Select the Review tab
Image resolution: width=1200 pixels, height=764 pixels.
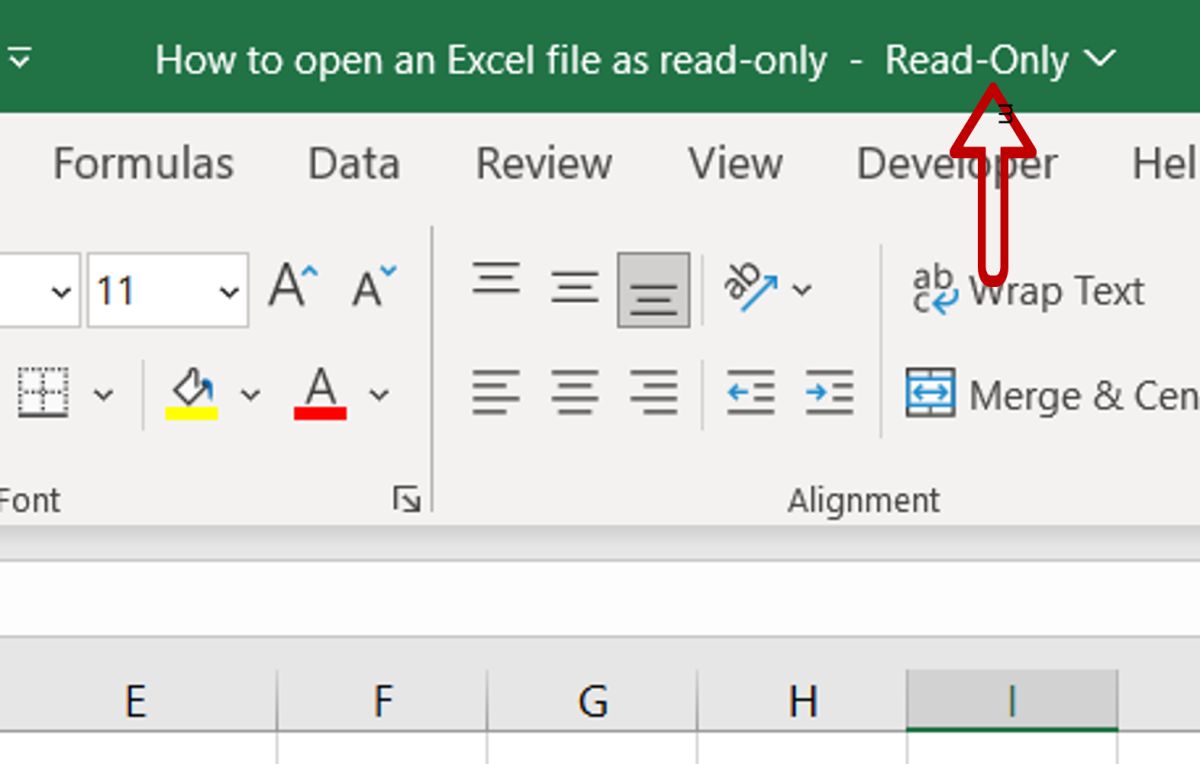click(544, 163)
